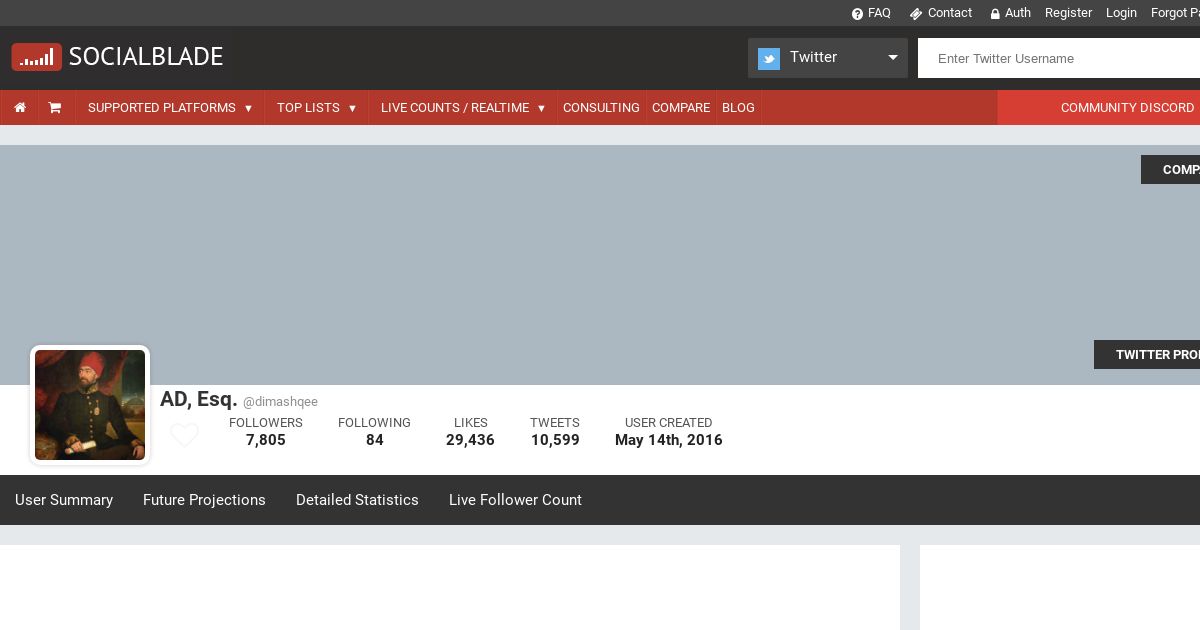
Task: Open the Community Discord button
Action: (x=1099, y=107)
